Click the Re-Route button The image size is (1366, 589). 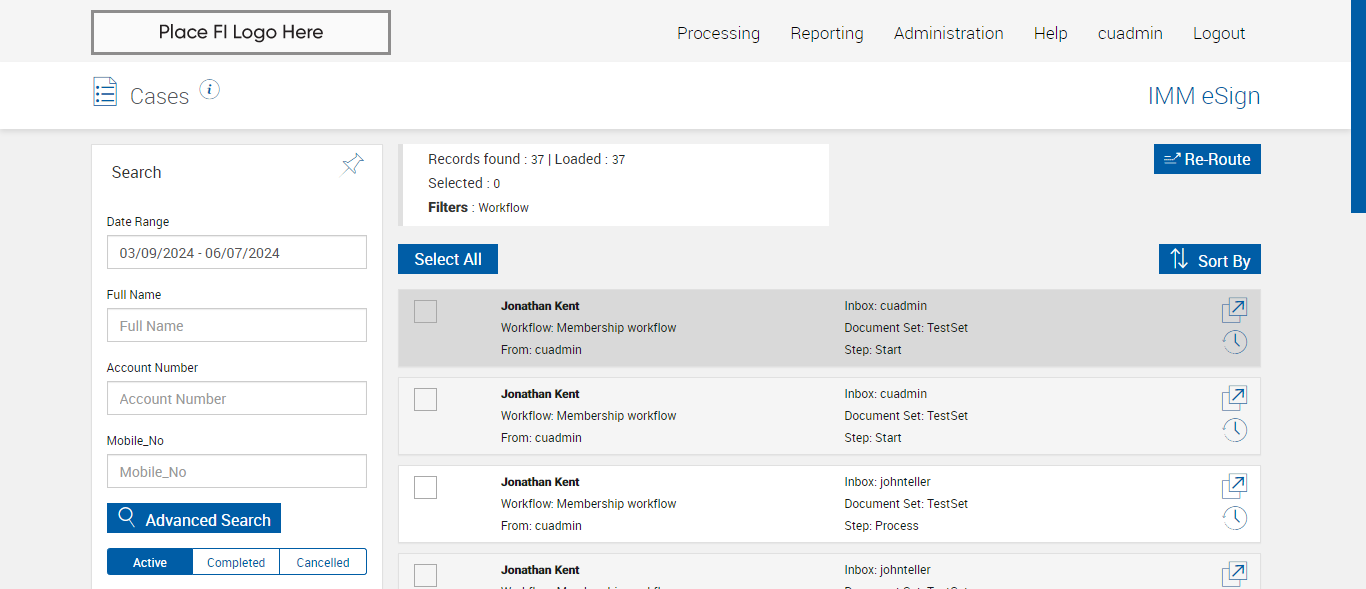click(1207, 159)
